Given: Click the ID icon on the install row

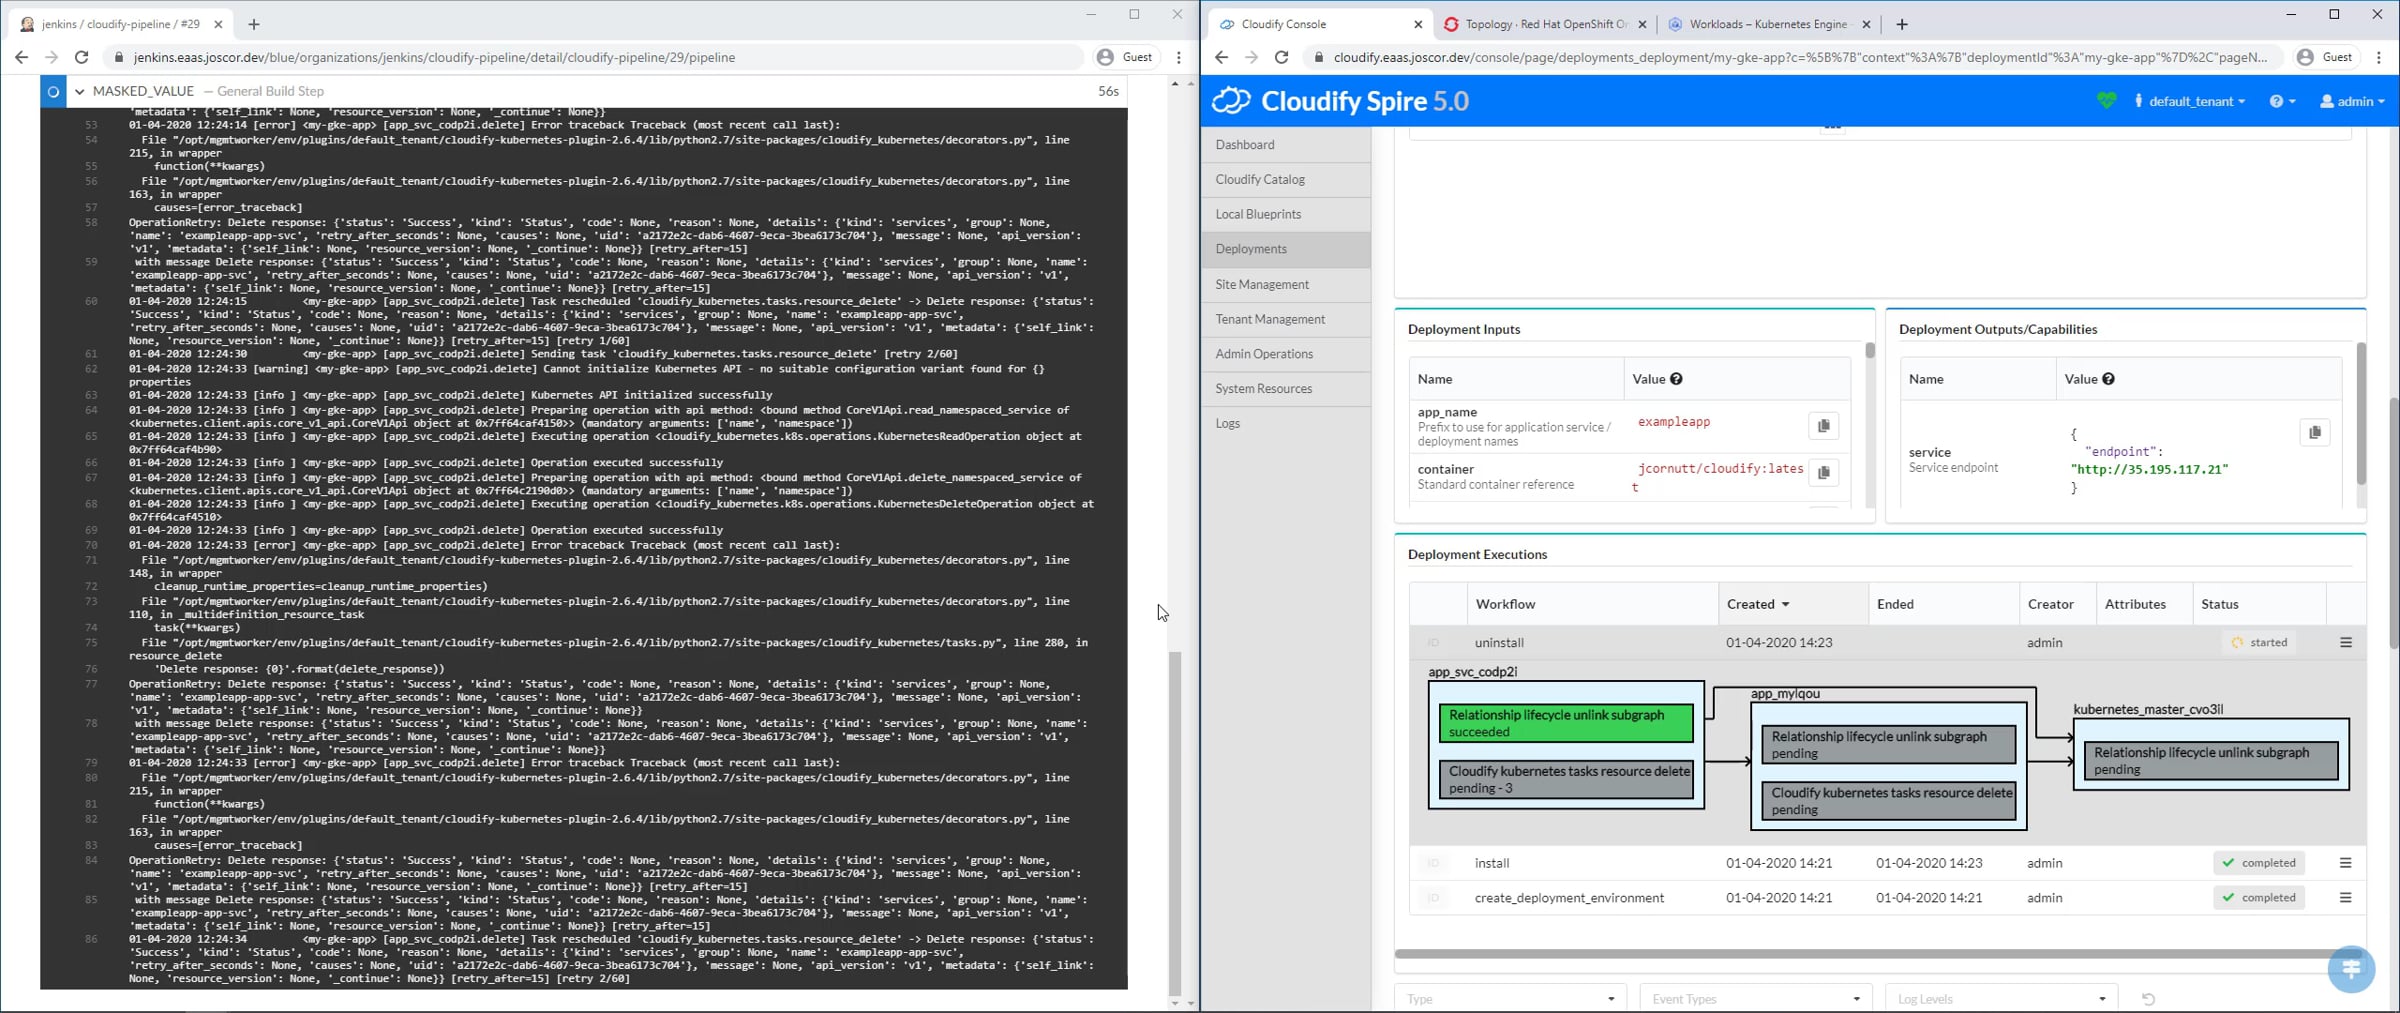Looking at the screenshot, I should [x=1433, y=863].
